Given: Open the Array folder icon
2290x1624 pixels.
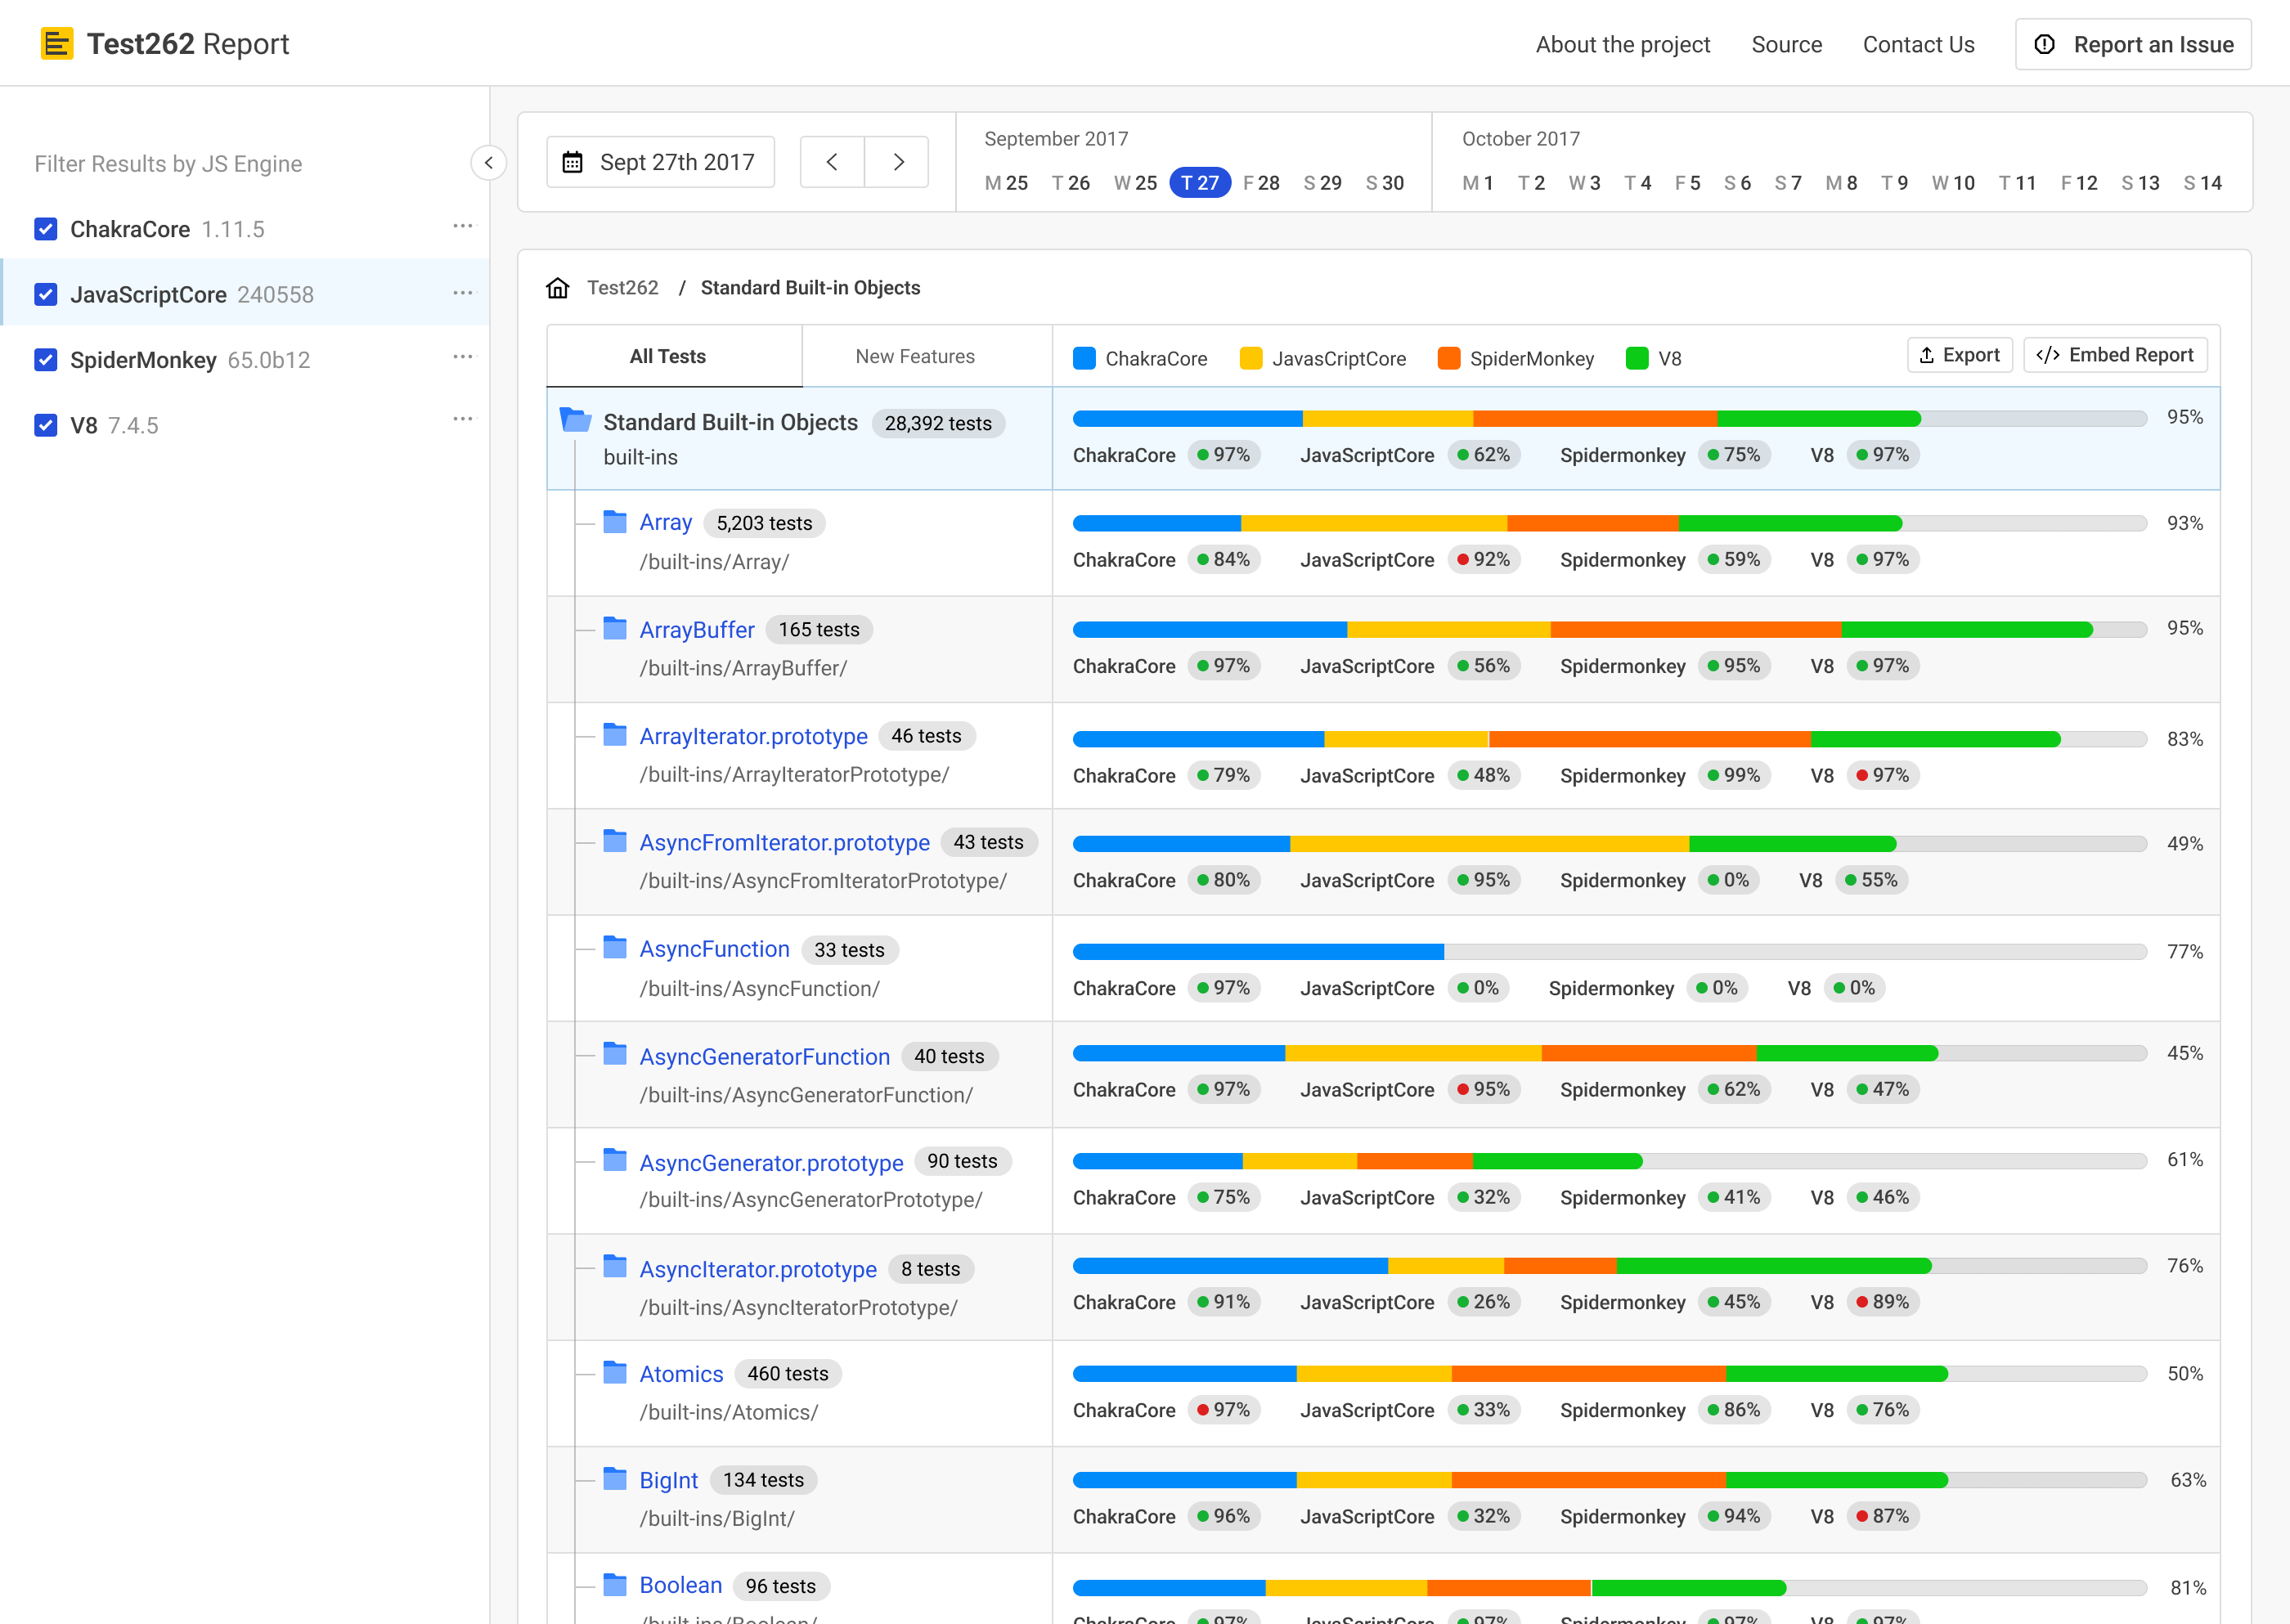Looking at the screenshot, I should click(615, 522).
